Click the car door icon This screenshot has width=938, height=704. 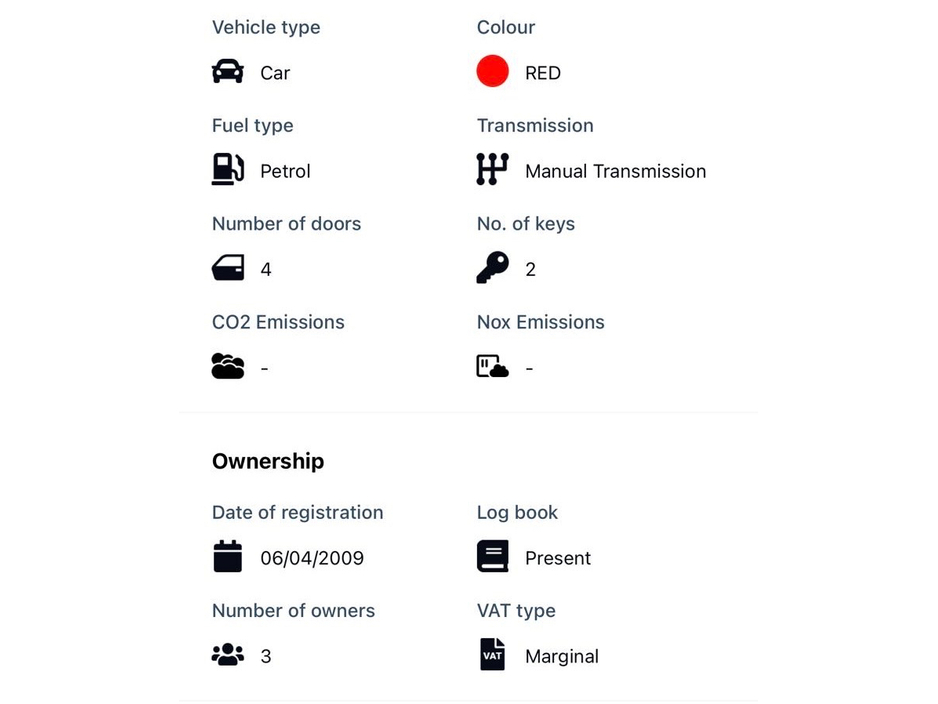pyautogui.click(x=228, y=268)
